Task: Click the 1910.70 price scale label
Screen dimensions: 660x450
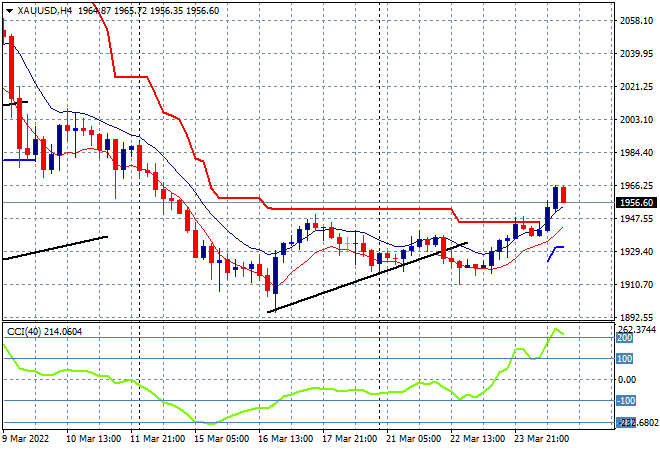Action: pos(636,285)
